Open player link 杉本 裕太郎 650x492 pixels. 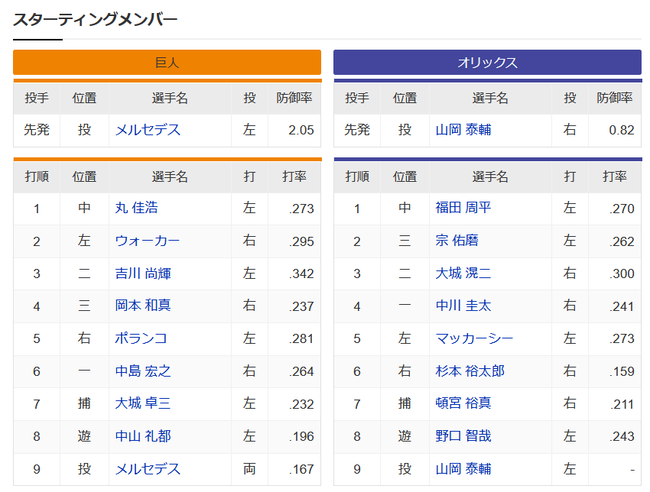pos(470,371)
